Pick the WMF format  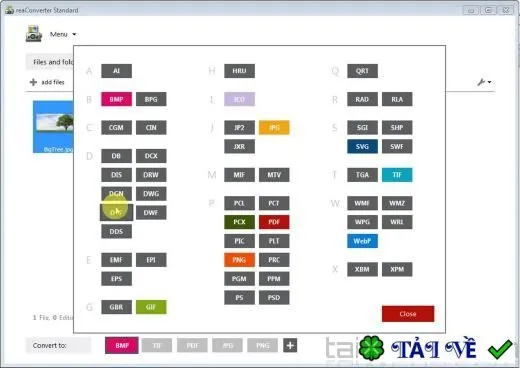[x=362, y=203]
